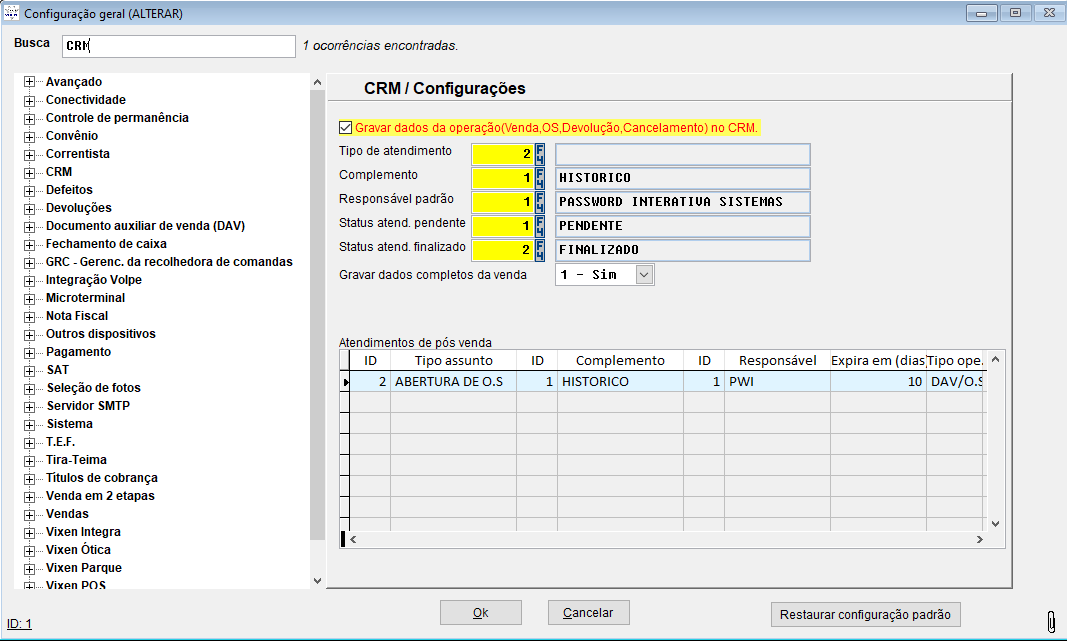
Task: Click the application icon in the title bar
Action: point(12,14)
